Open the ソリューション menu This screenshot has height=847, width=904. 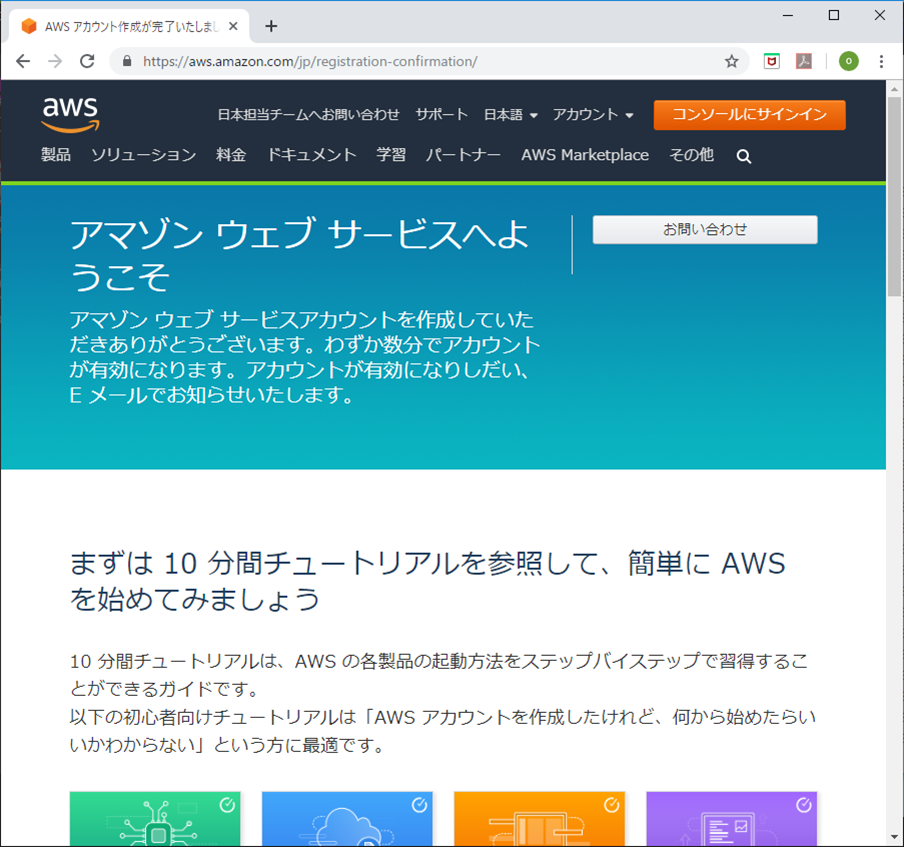point(144,155)
